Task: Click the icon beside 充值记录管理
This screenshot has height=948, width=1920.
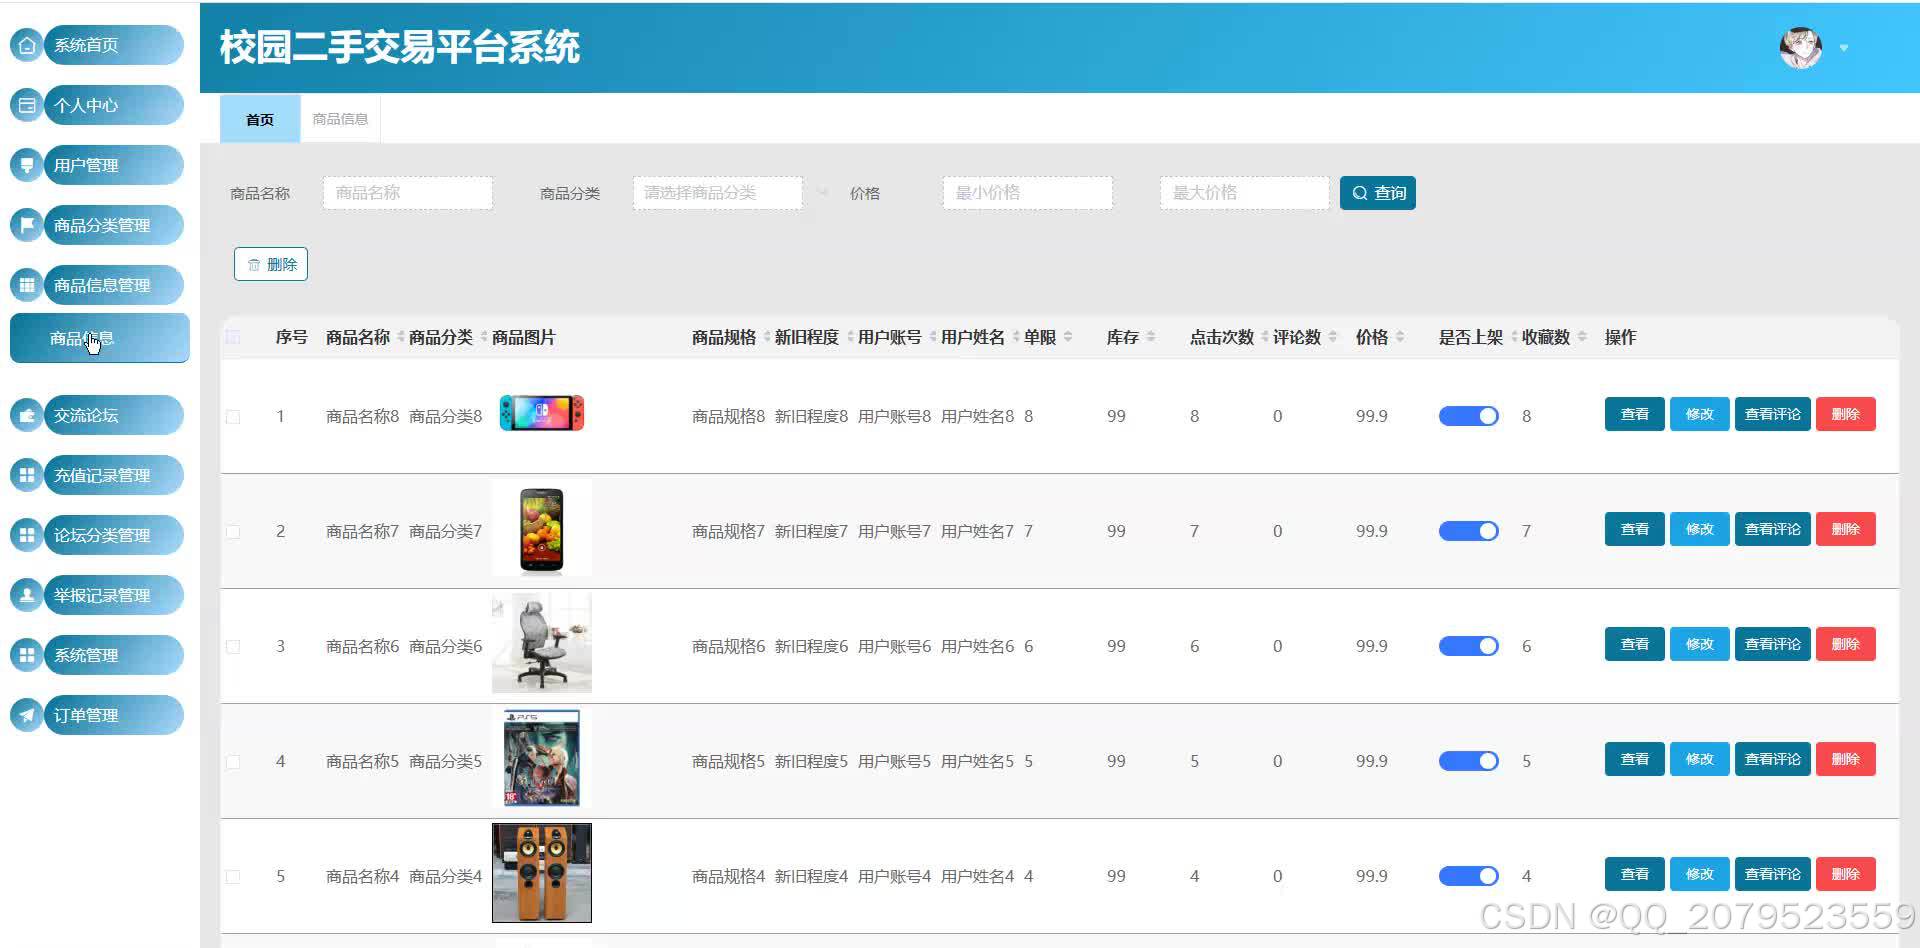Action: point(27,475)
